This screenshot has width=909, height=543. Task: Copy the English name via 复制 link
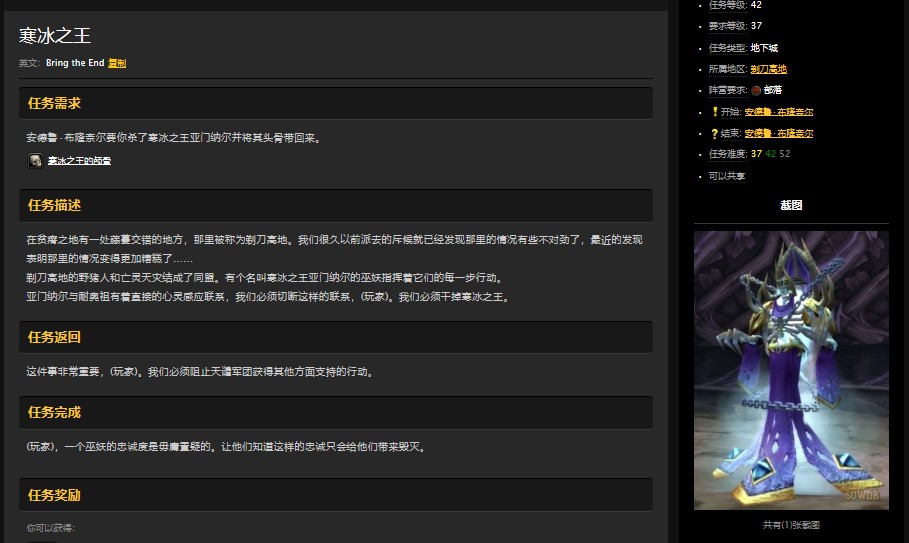point(117,63)
